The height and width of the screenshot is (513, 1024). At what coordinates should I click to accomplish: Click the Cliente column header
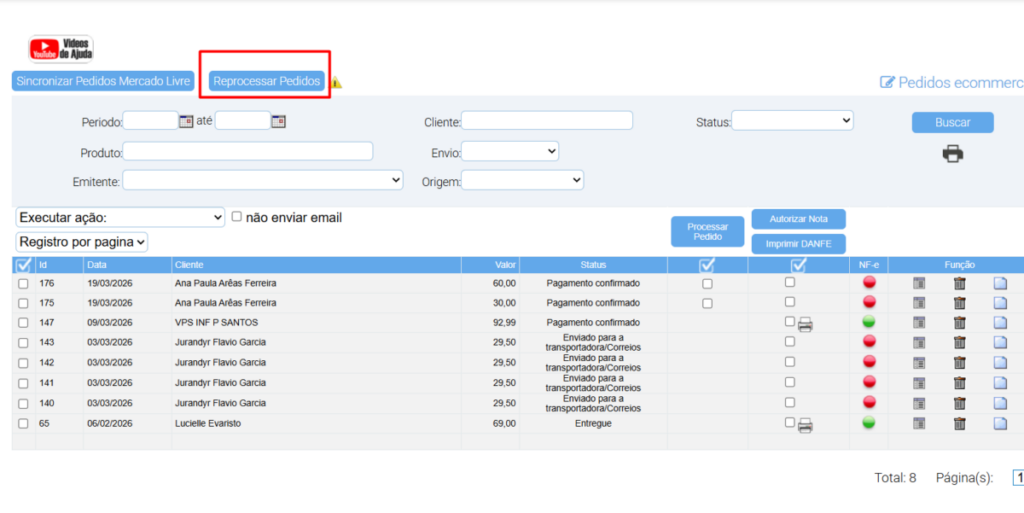[189, 265]
